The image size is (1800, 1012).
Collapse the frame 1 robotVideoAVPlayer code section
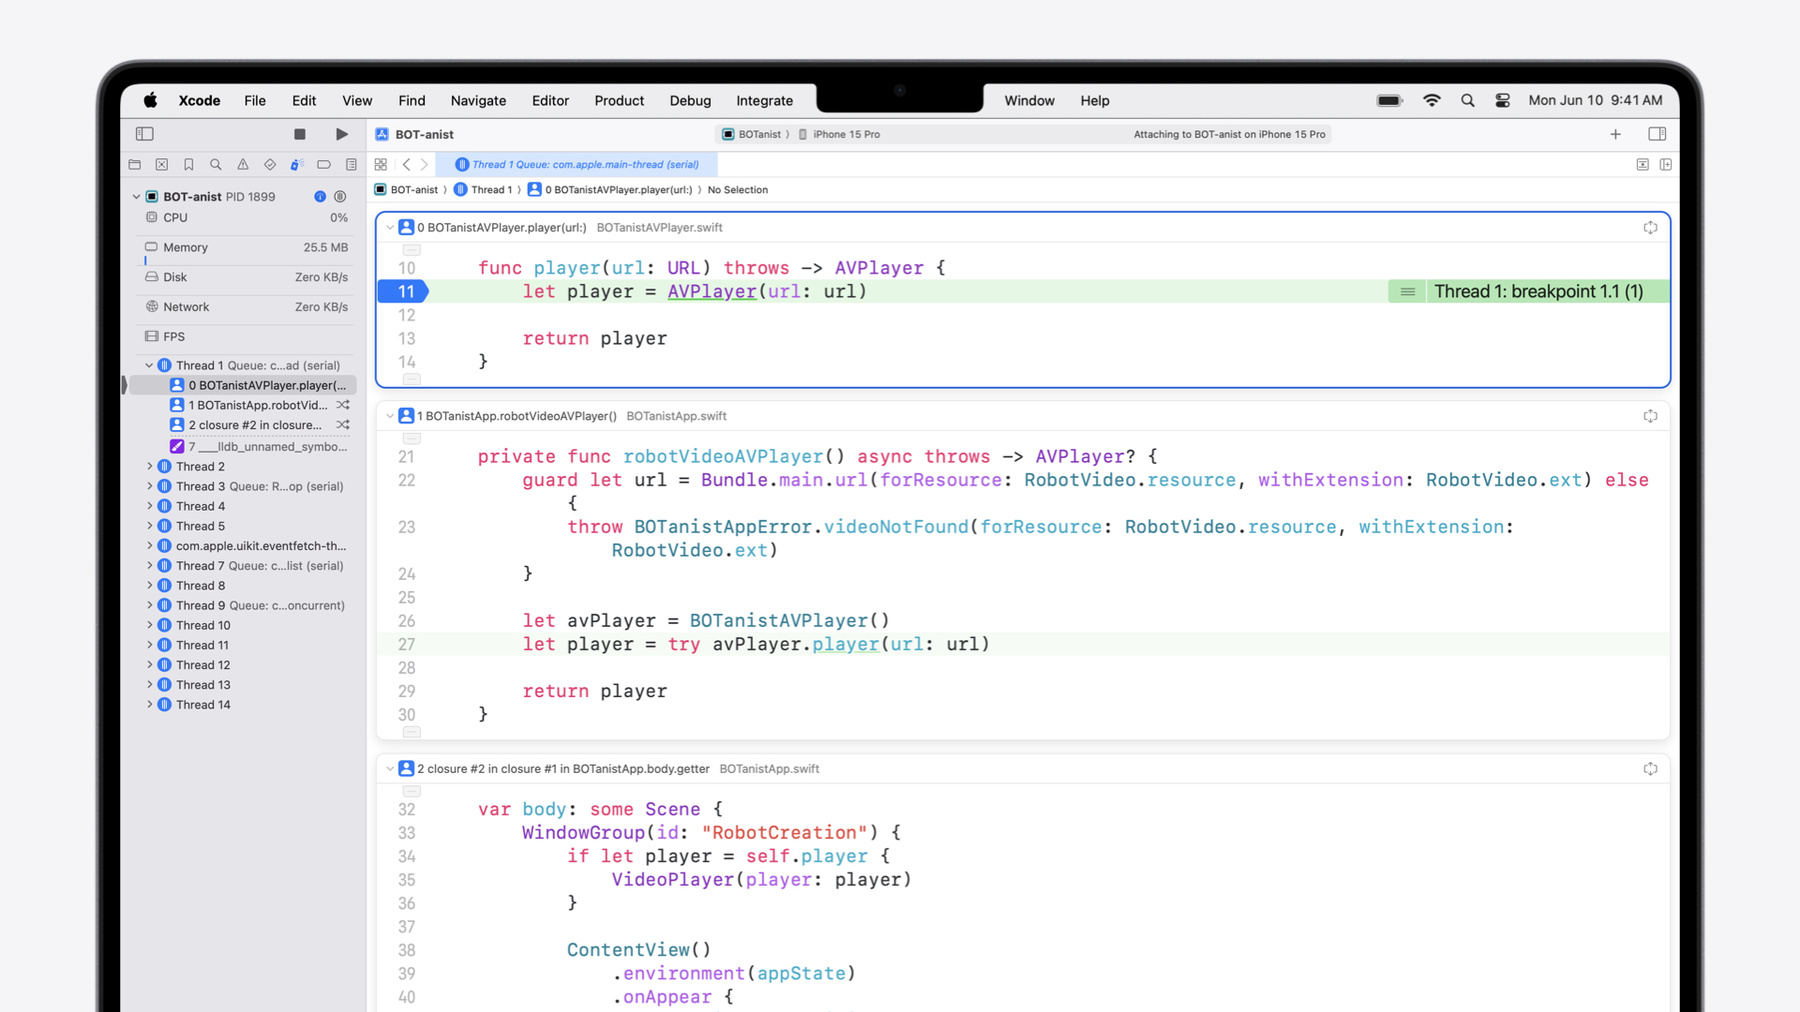pos(390,416)
